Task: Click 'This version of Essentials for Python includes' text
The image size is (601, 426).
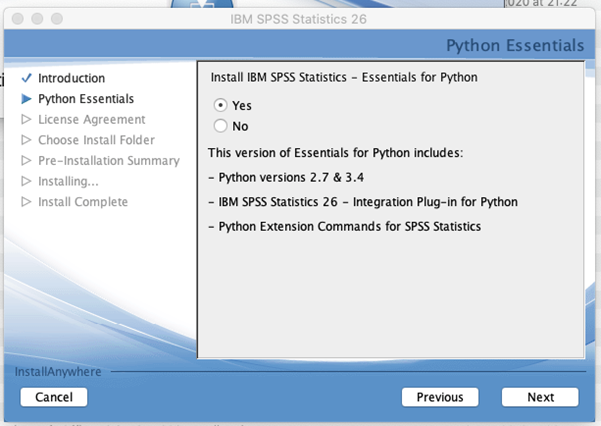Action: [335, 153]
